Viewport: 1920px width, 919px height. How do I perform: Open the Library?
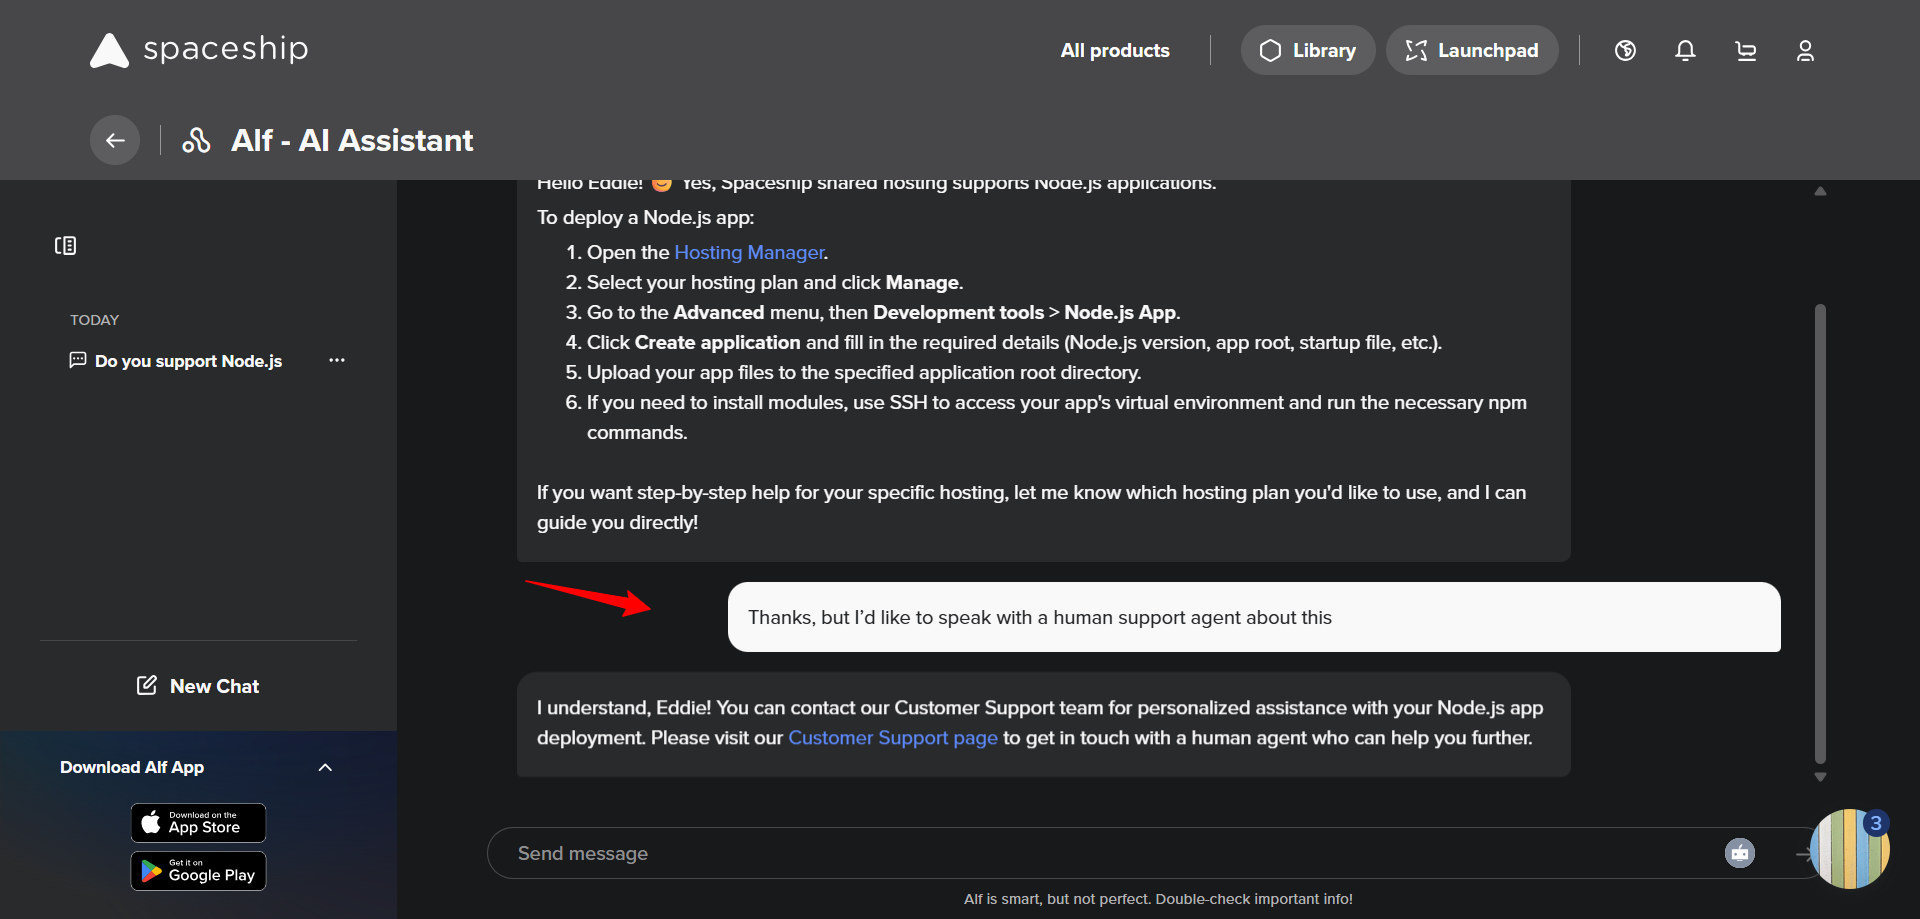[1307, 50]
